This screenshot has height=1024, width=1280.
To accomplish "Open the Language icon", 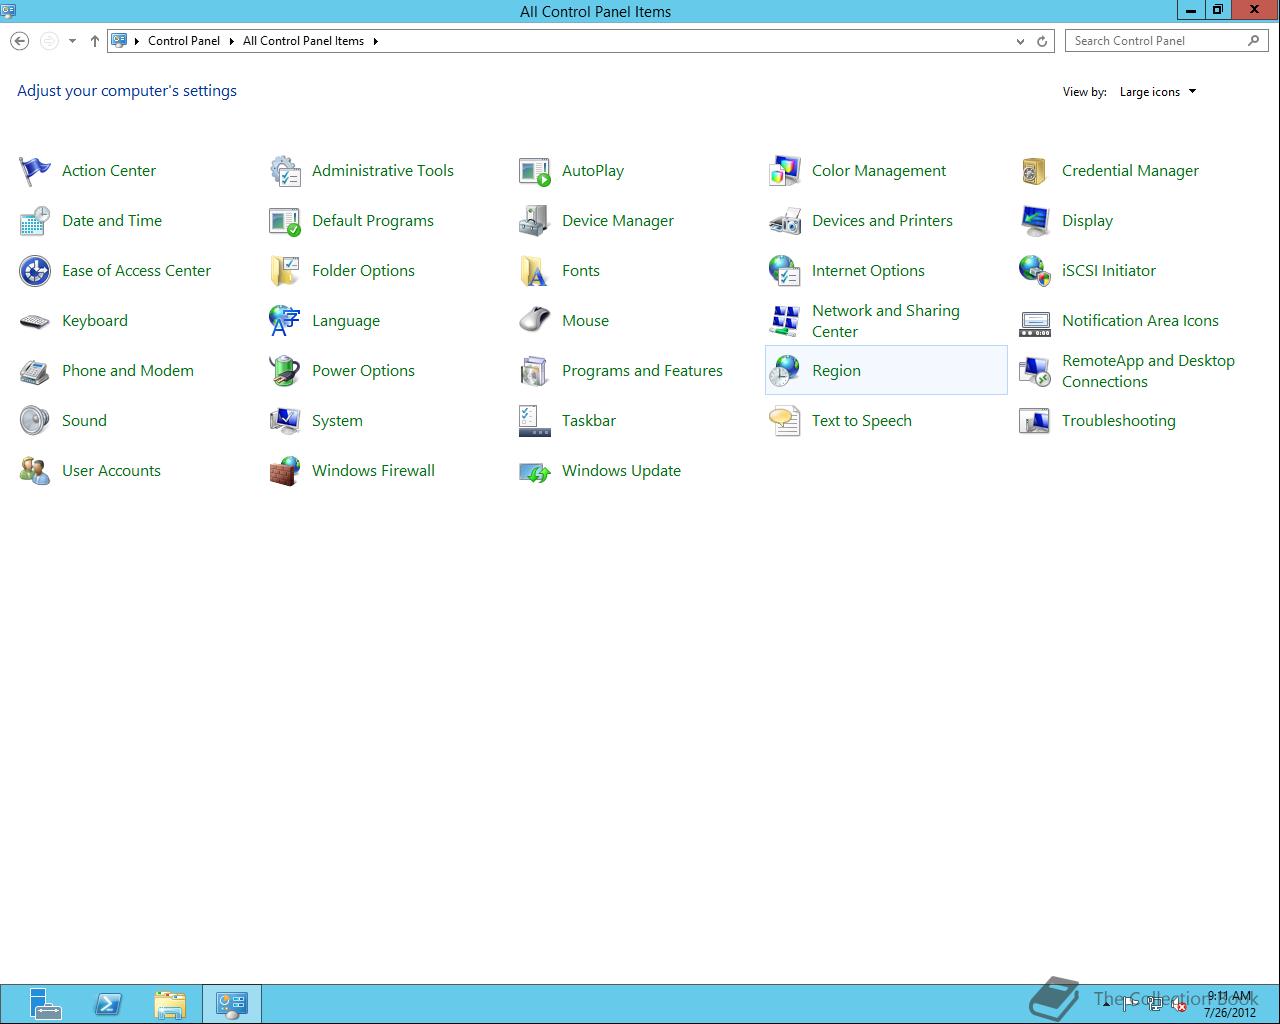I will click(285, 321).
